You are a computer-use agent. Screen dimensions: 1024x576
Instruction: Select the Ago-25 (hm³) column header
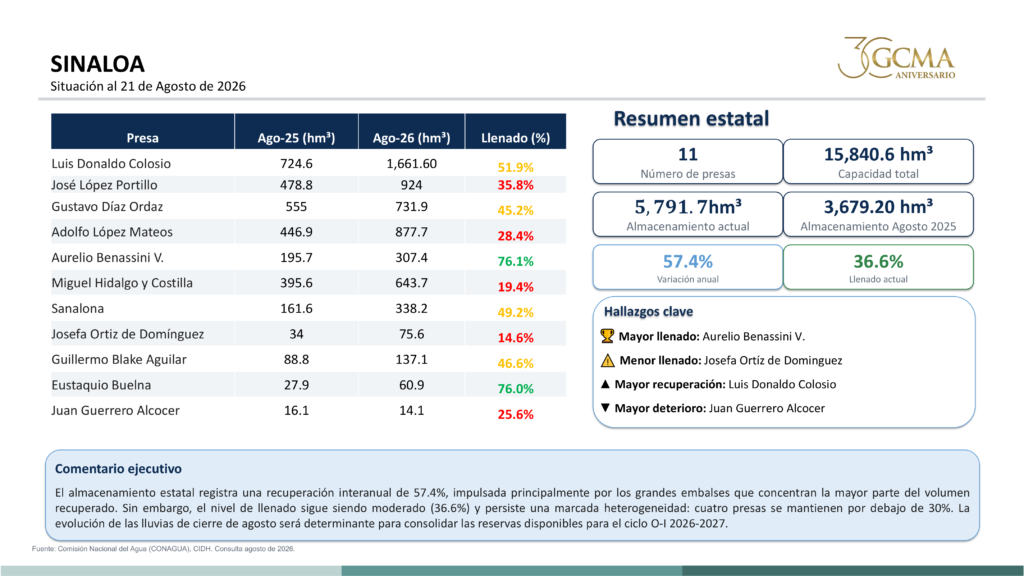click(296, 131)
